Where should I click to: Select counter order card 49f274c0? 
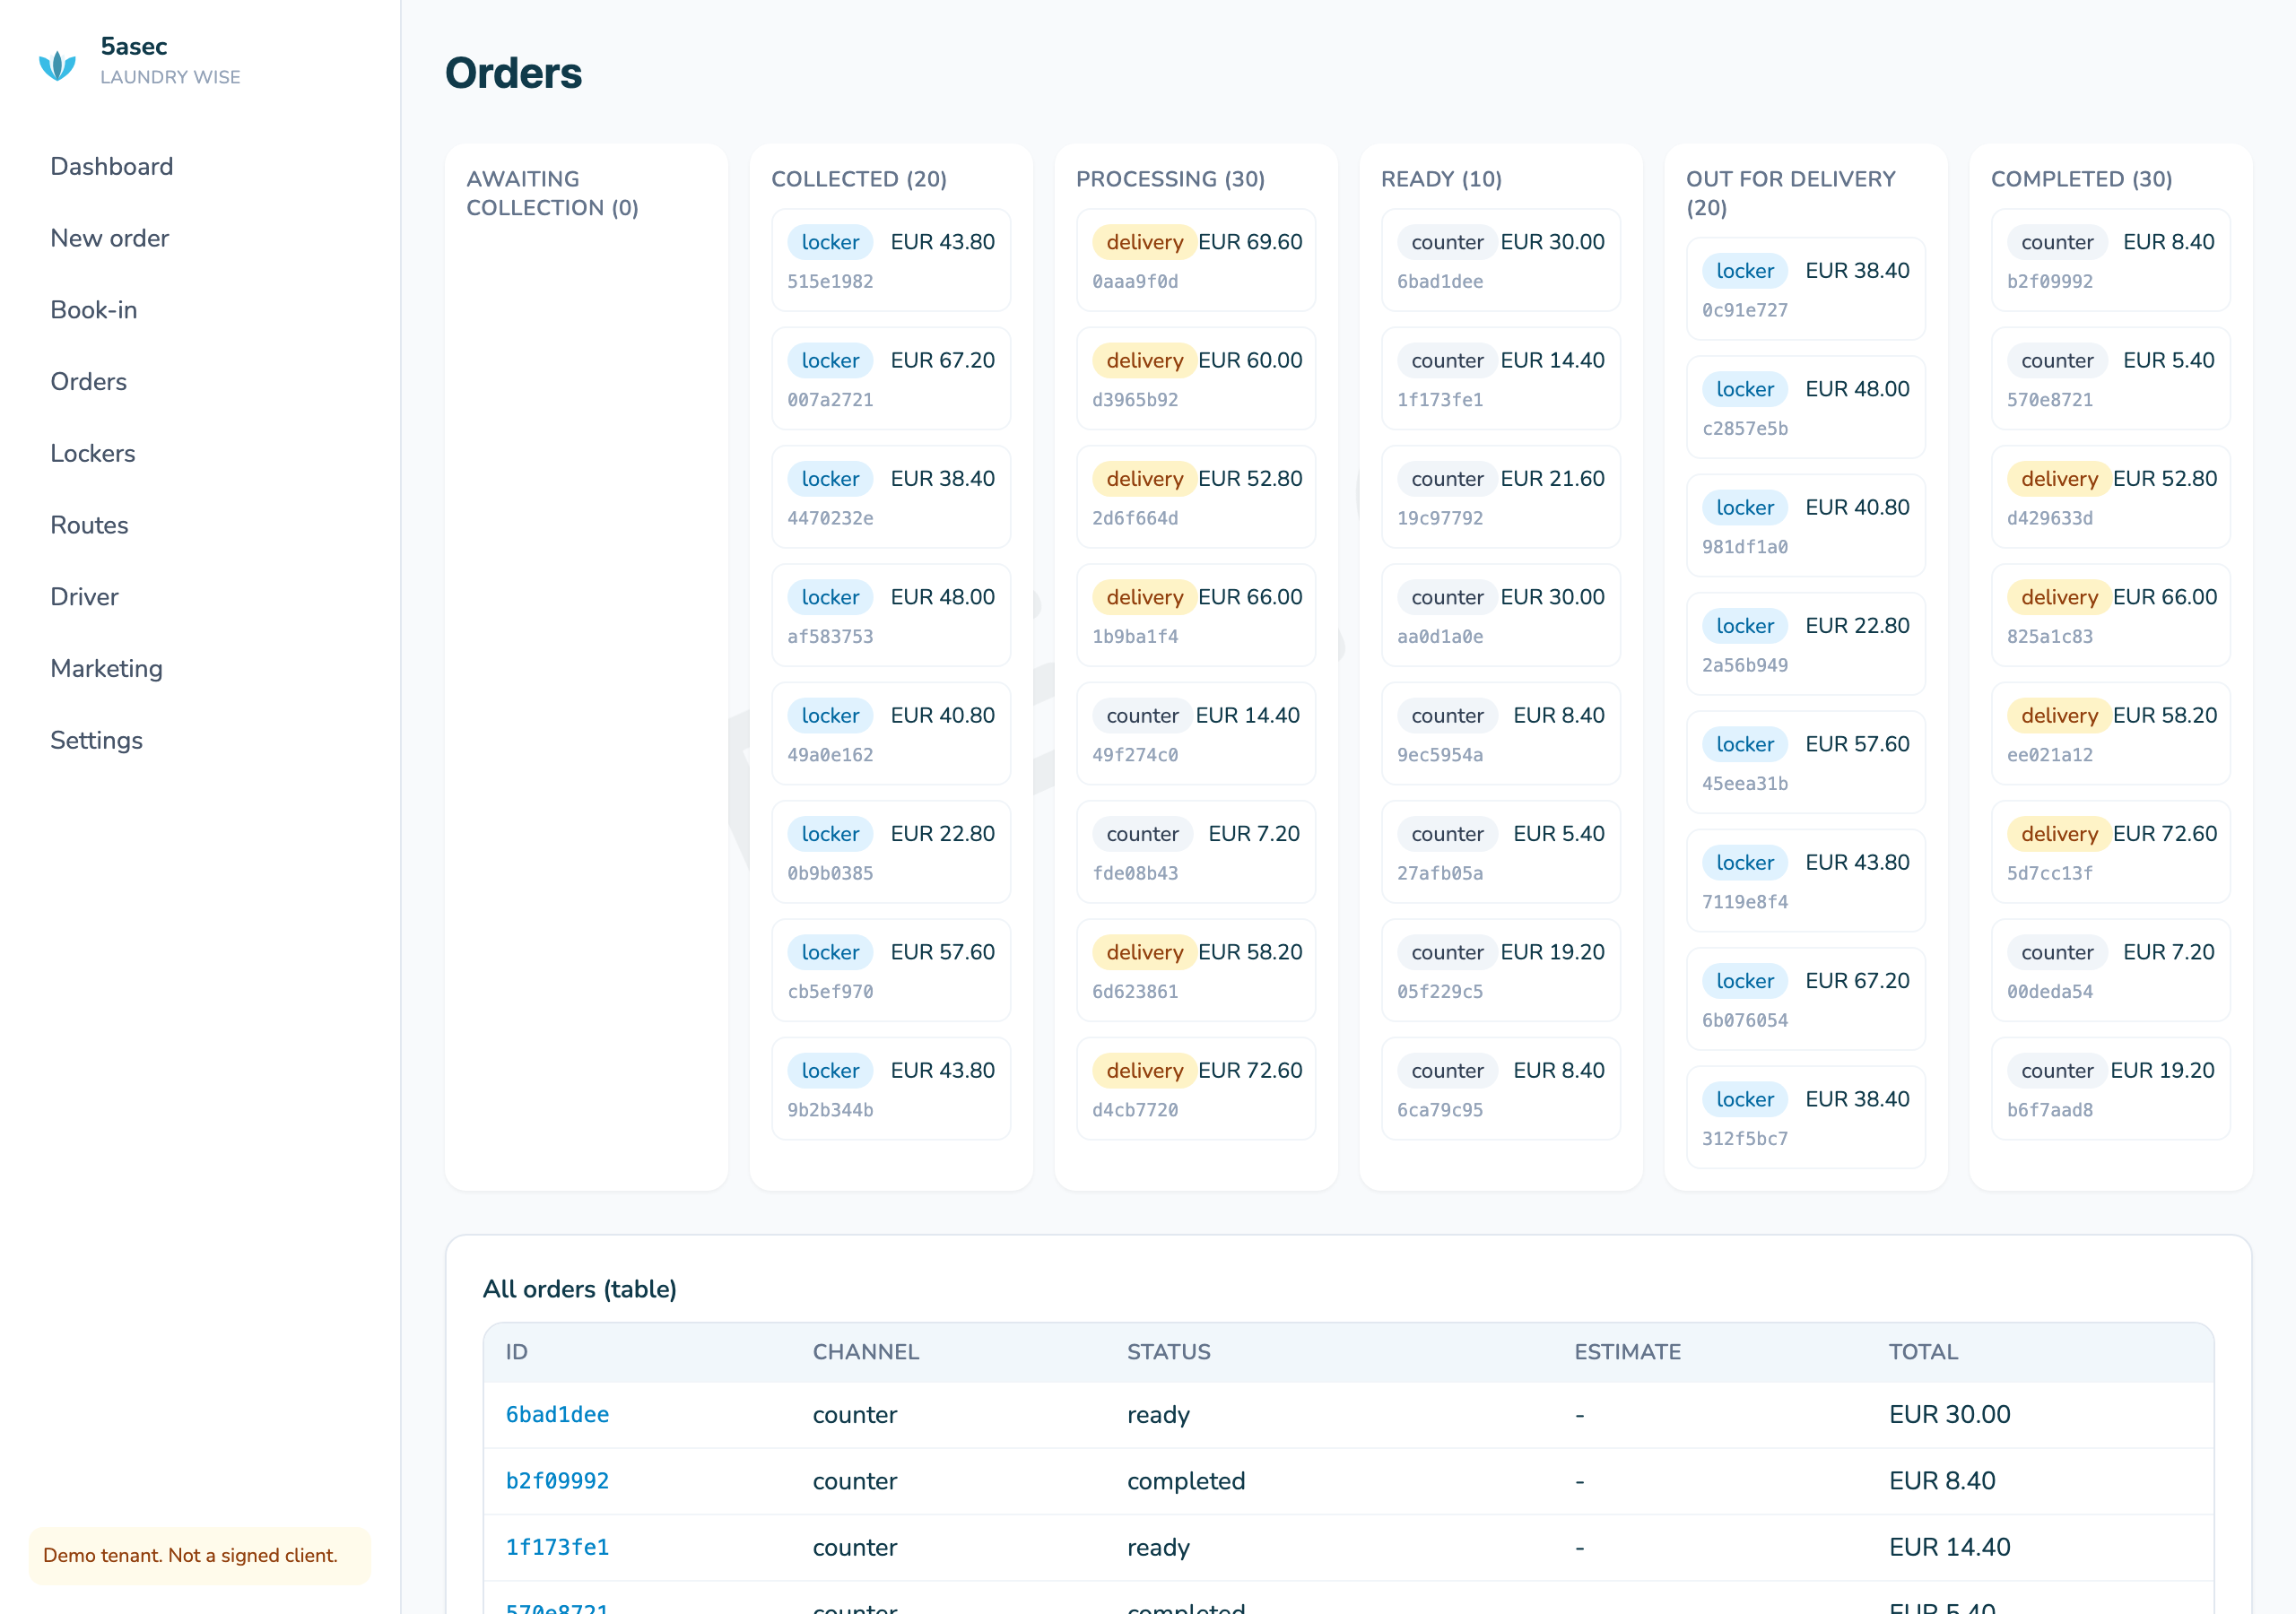1196,733
